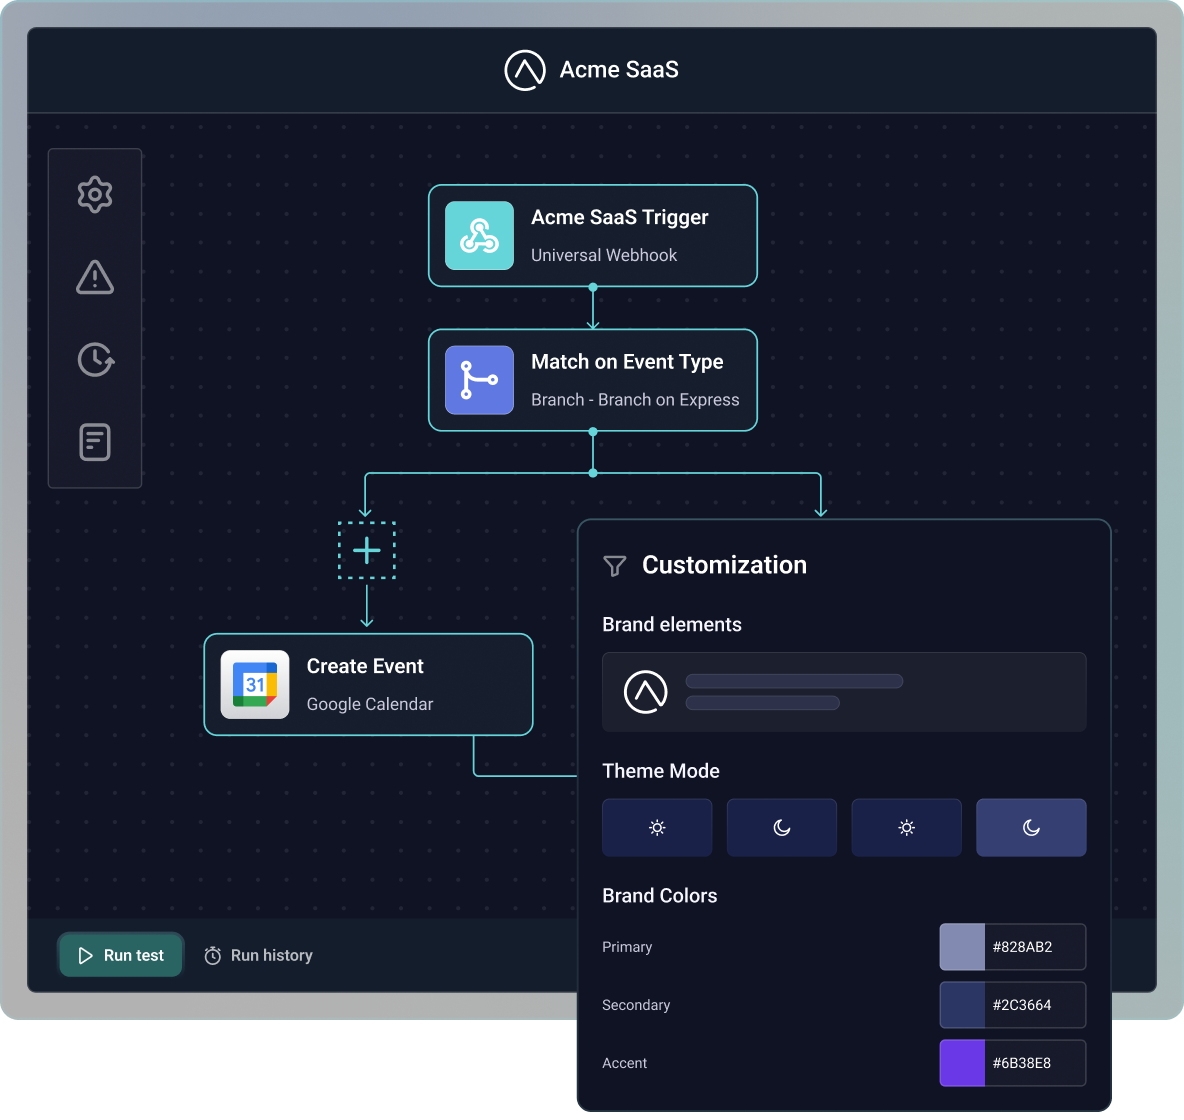Image resolution: width=1184 pixels, height=1120 pixels.
Task: Select the first sun theme mode button
Action: pyautogui.click(x=657, y=828)
